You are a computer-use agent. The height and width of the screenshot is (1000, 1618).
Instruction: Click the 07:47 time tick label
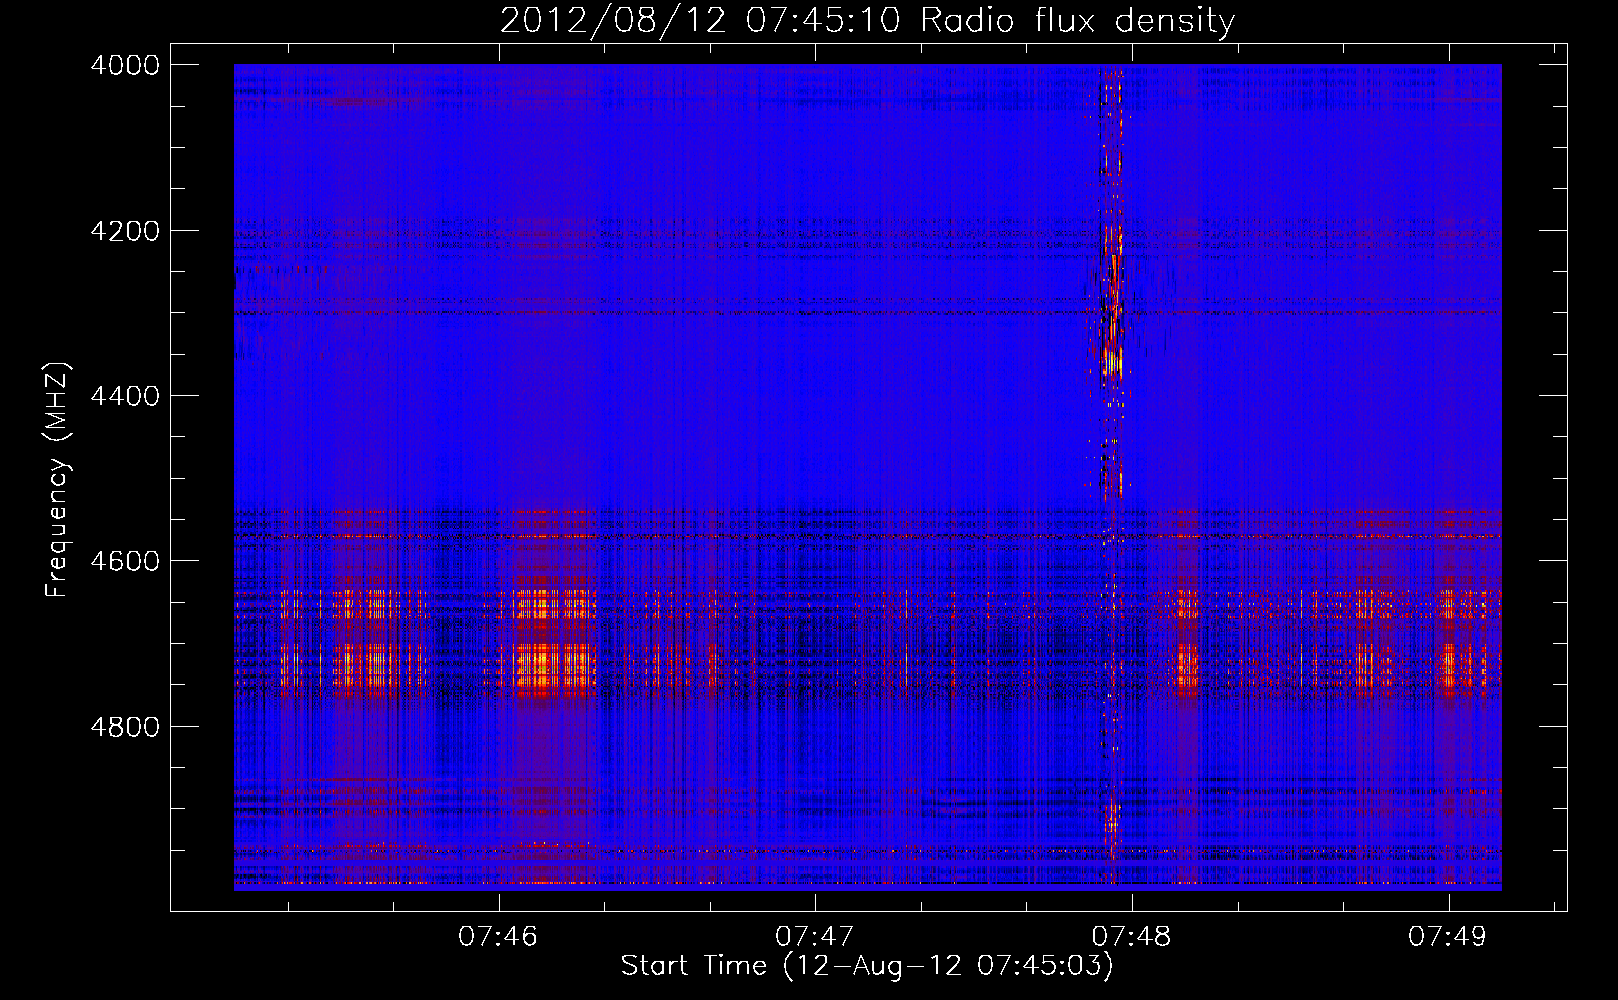tap(815, 937)
